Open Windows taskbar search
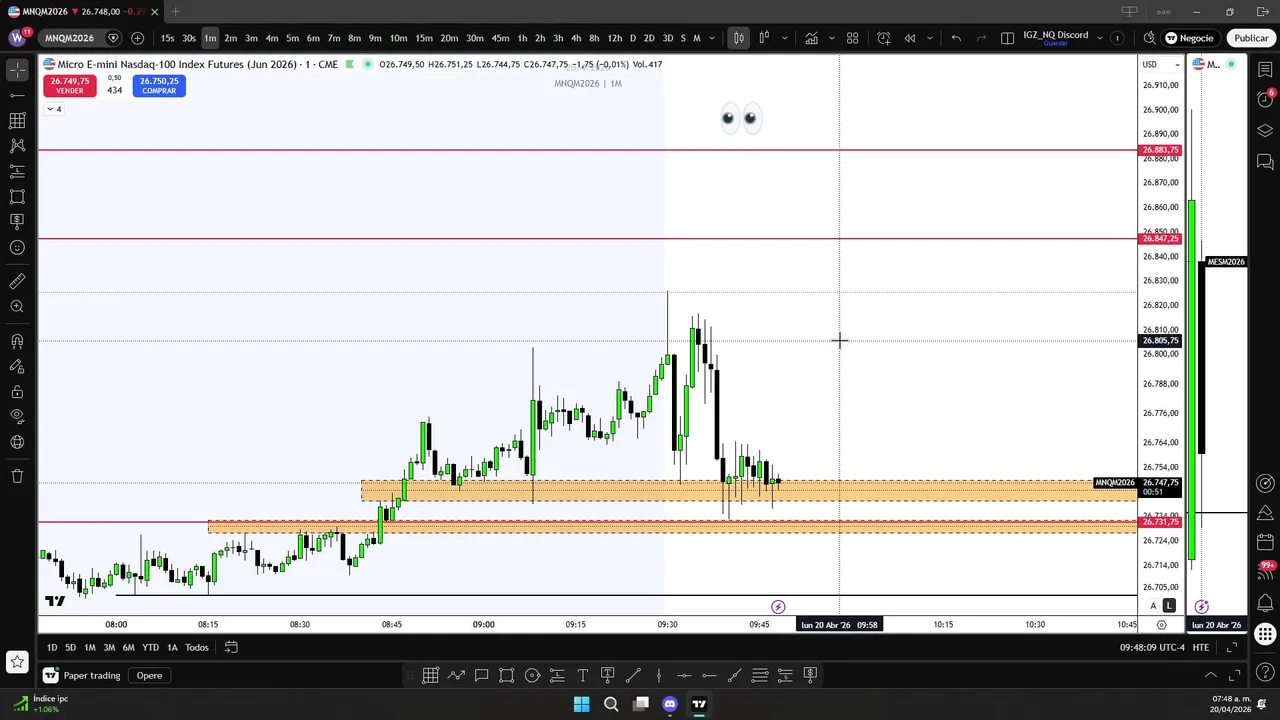Screen dimensions: 1280x720 pos(611,704)
